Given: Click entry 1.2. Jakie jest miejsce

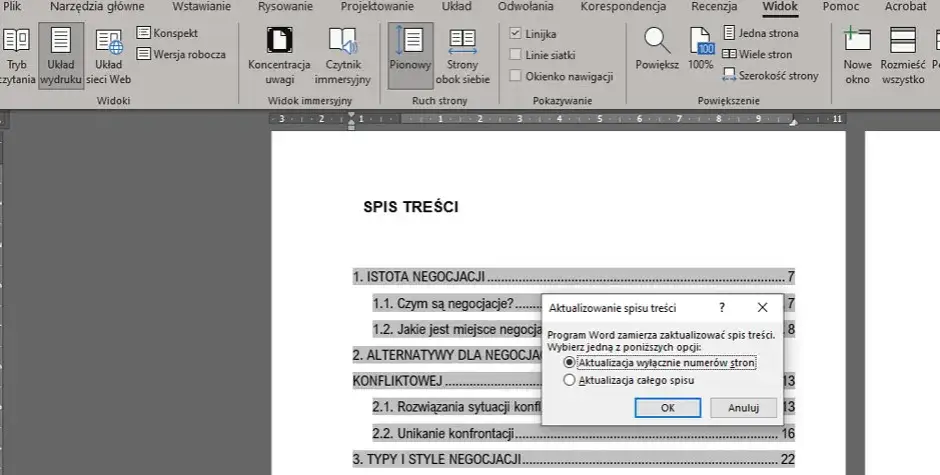Looking at the screenshot, I should (457, 329).
